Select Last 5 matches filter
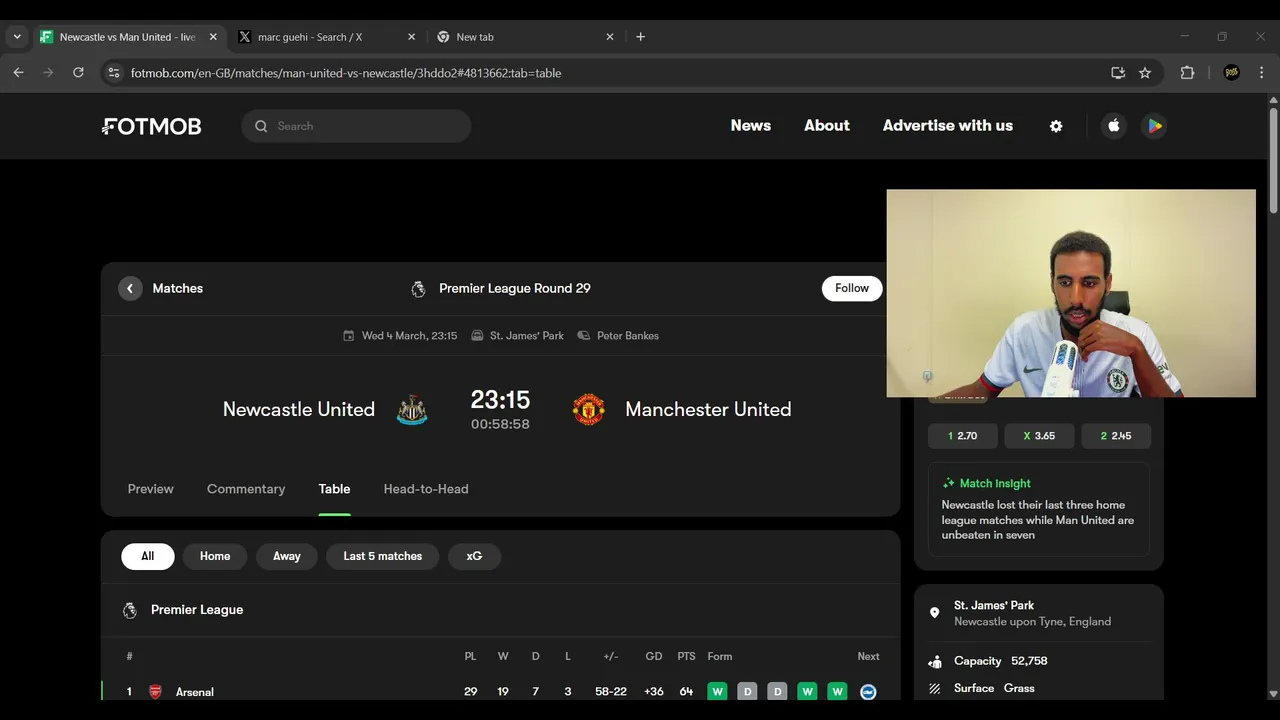The image size is (1280, 720). pos(383,556)
